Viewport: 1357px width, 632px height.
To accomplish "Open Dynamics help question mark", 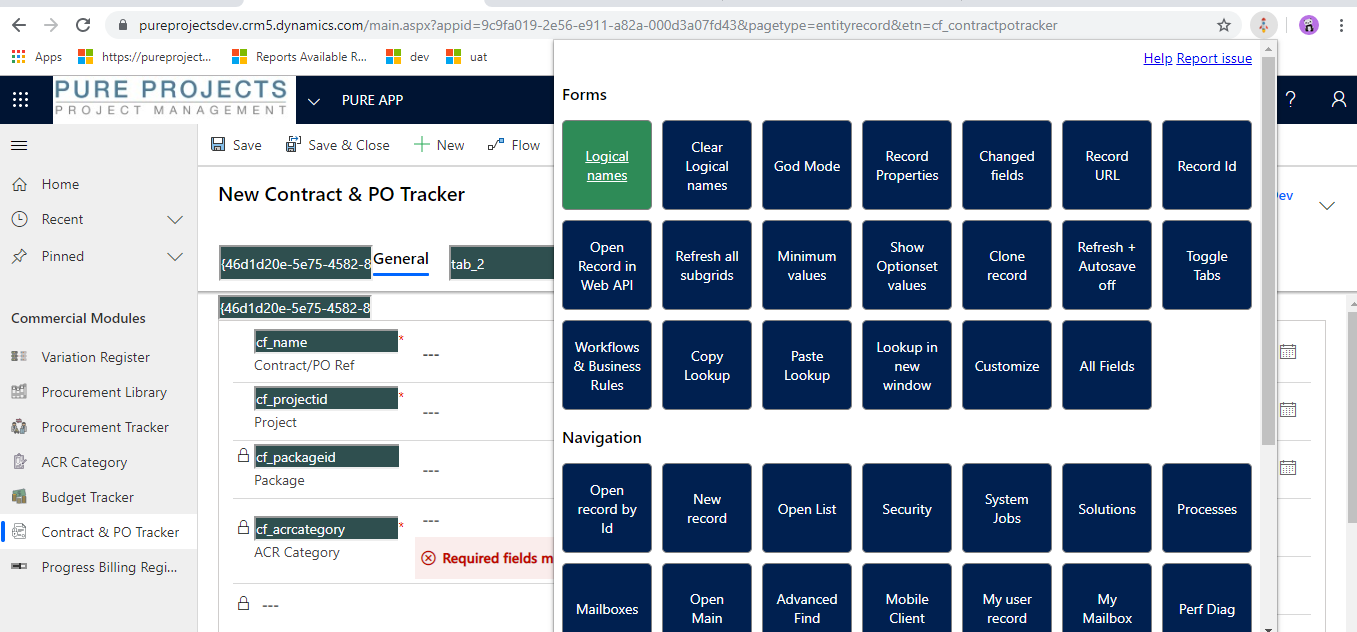I will click(x=1291, y=100).
